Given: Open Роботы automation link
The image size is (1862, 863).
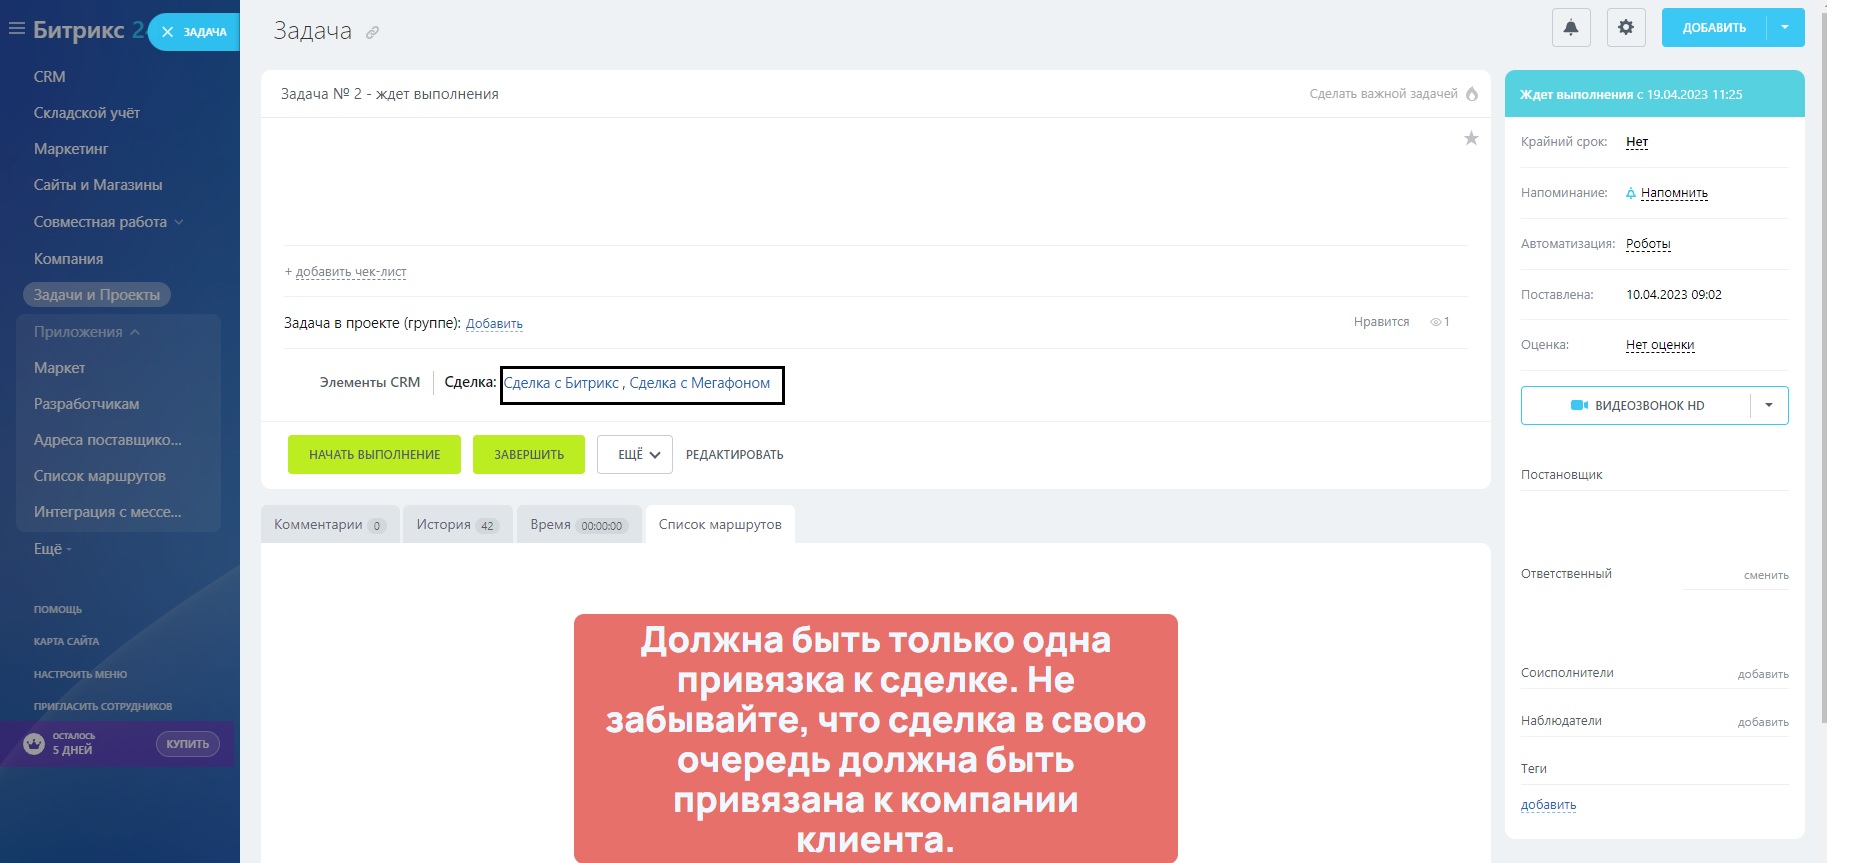Looking at the screenshot, I should click(x=1648, y=244).
